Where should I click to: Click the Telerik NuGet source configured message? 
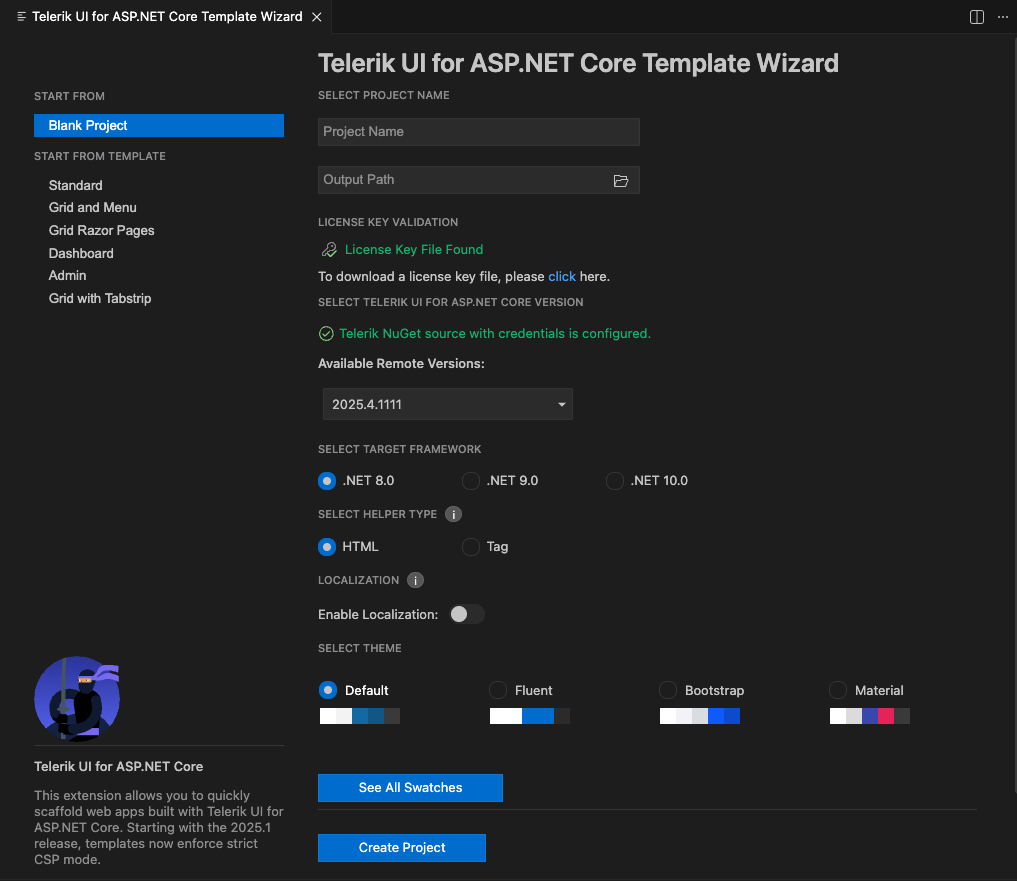click(494, 333)
